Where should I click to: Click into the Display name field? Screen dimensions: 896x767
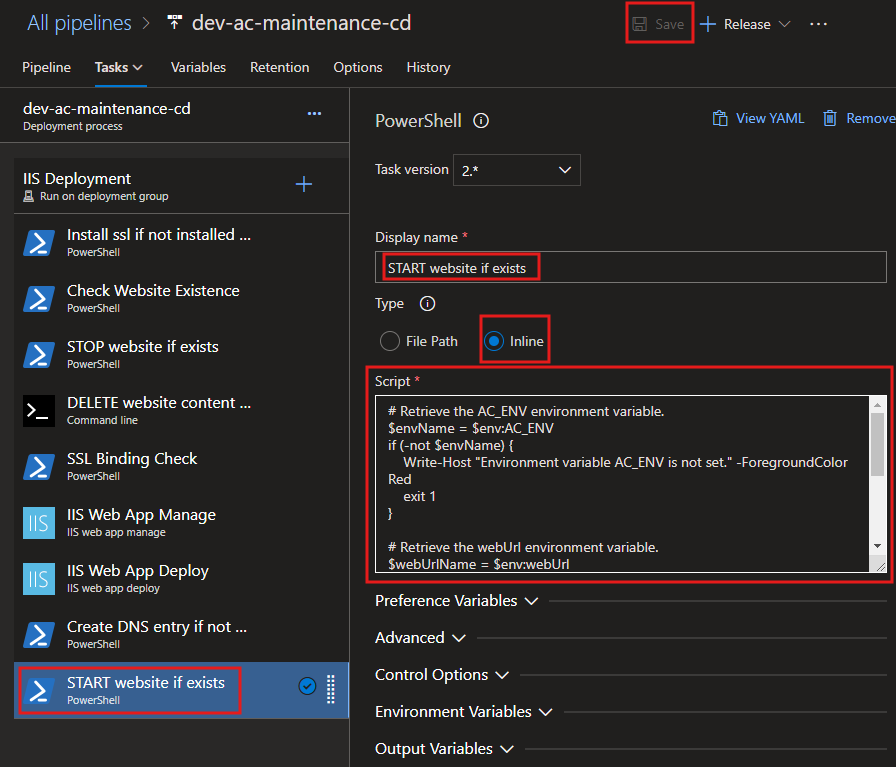tap(631, 267)
